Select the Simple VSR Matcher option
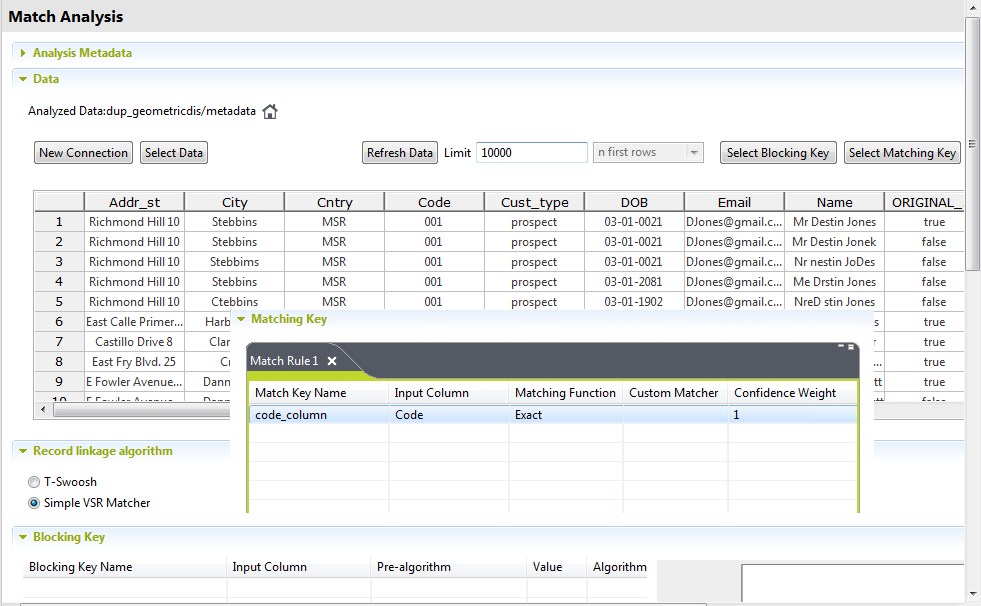 [35, 503]
